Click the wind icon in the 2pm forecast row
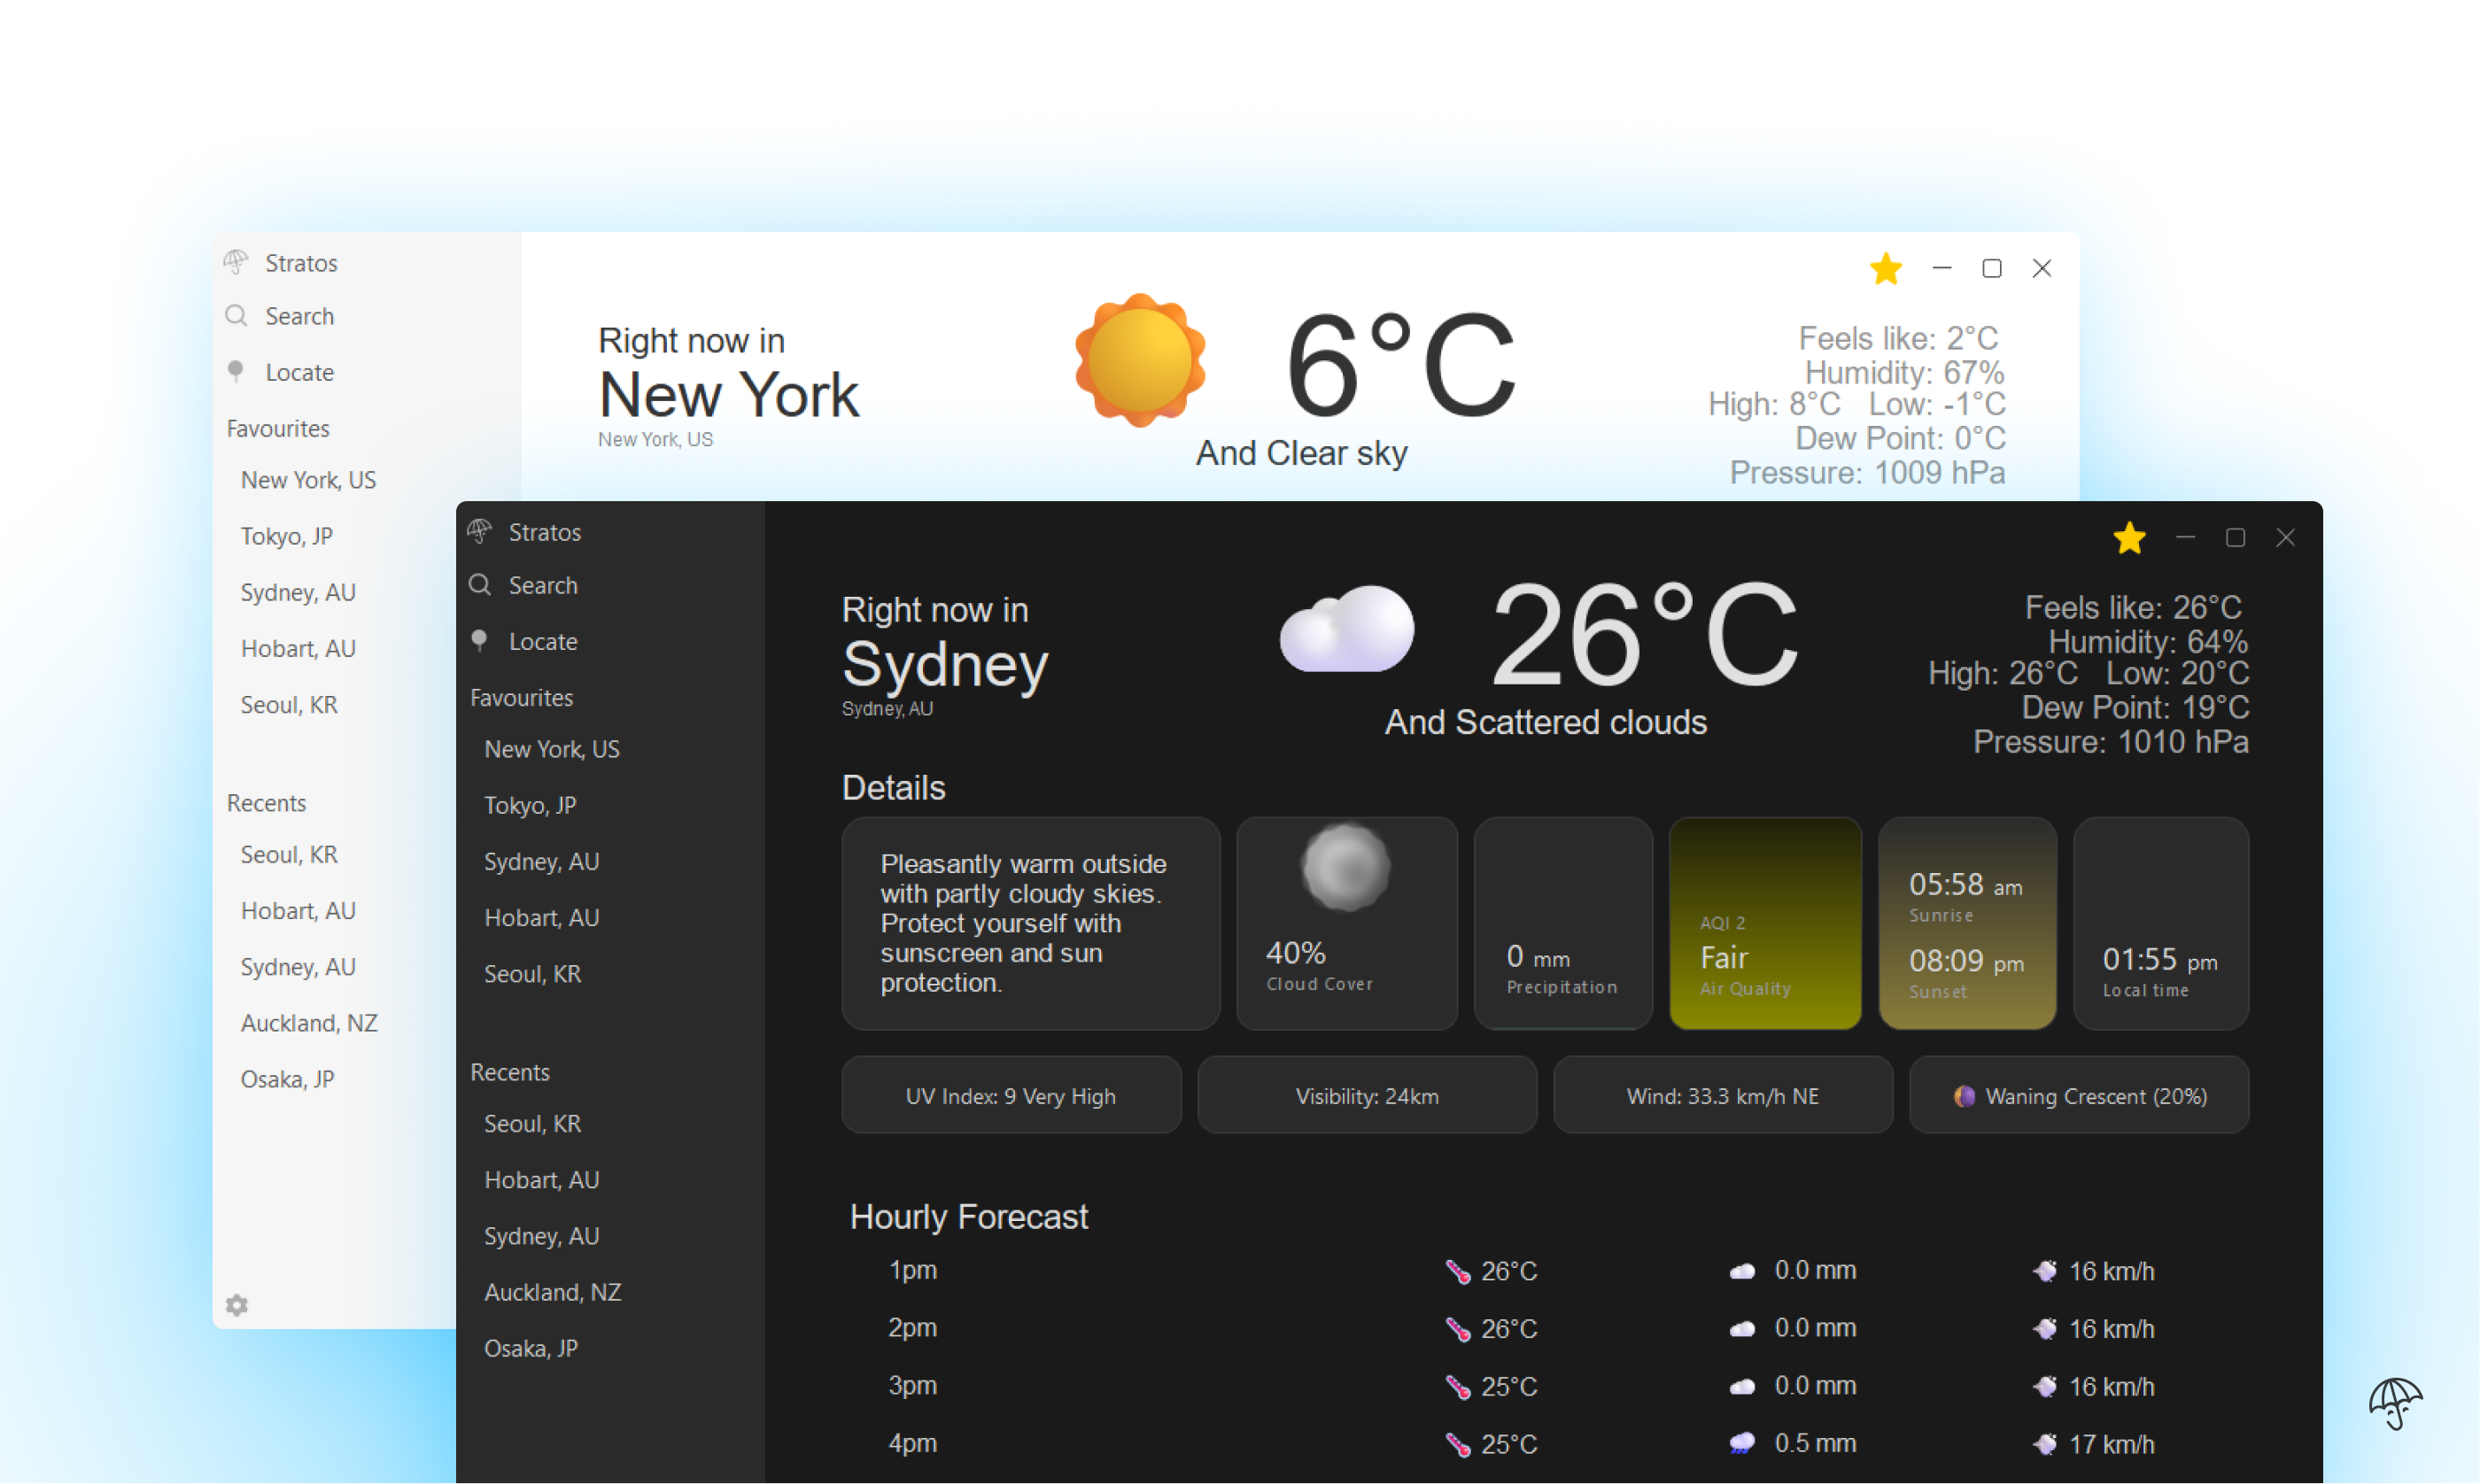Viewport: 2480px width, 1484px height. [2045, 1328]
